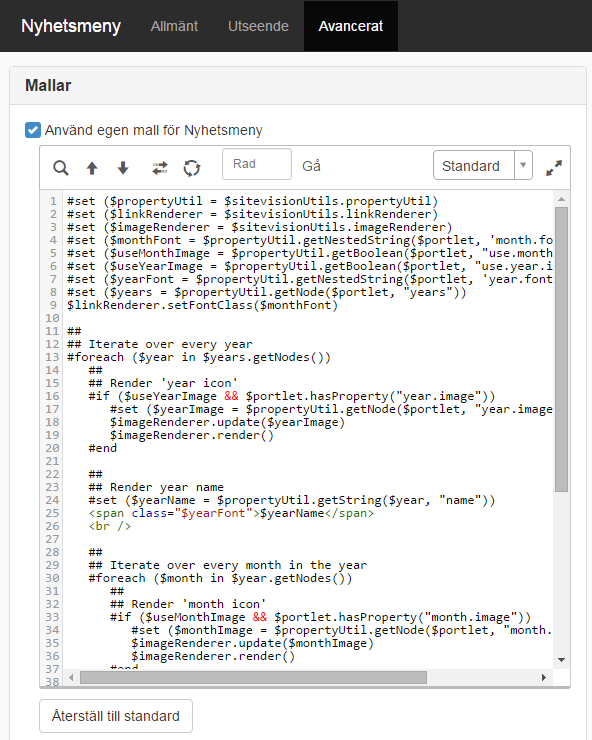Open the replace (swap arrows) tool
Screen dimensions: 592x740
160,168
